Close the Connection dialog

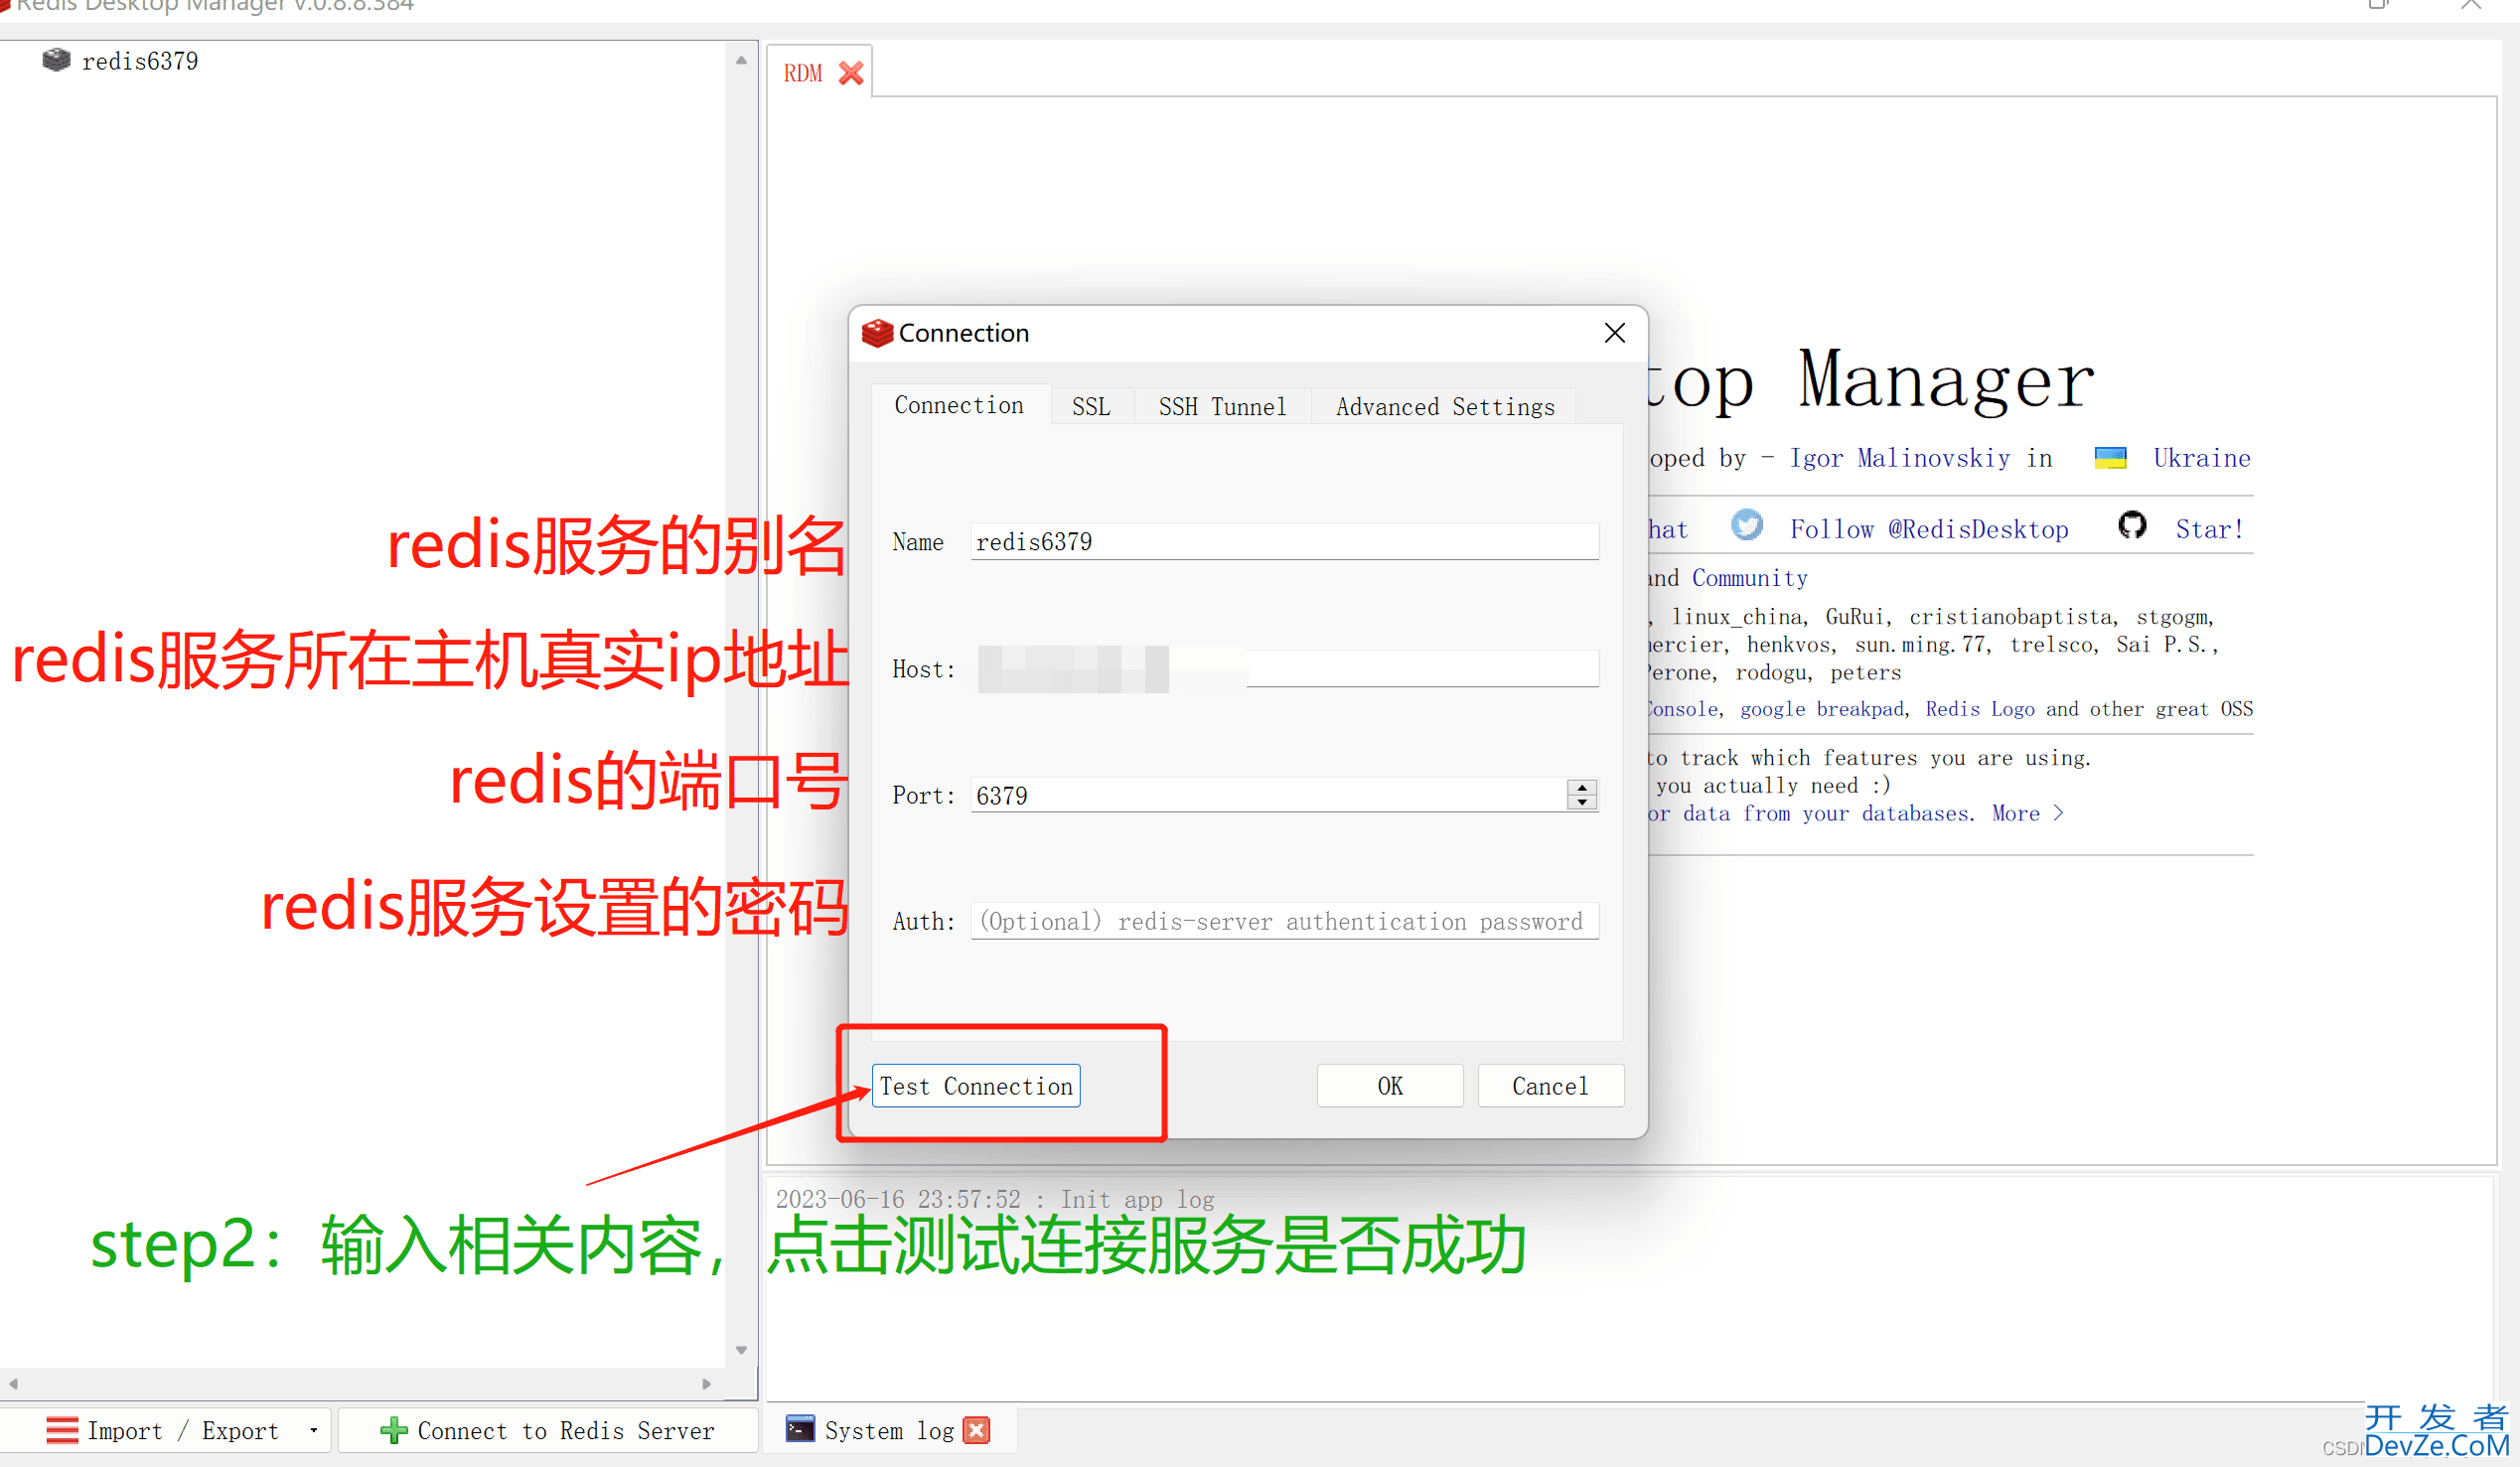click(1614, 333)
